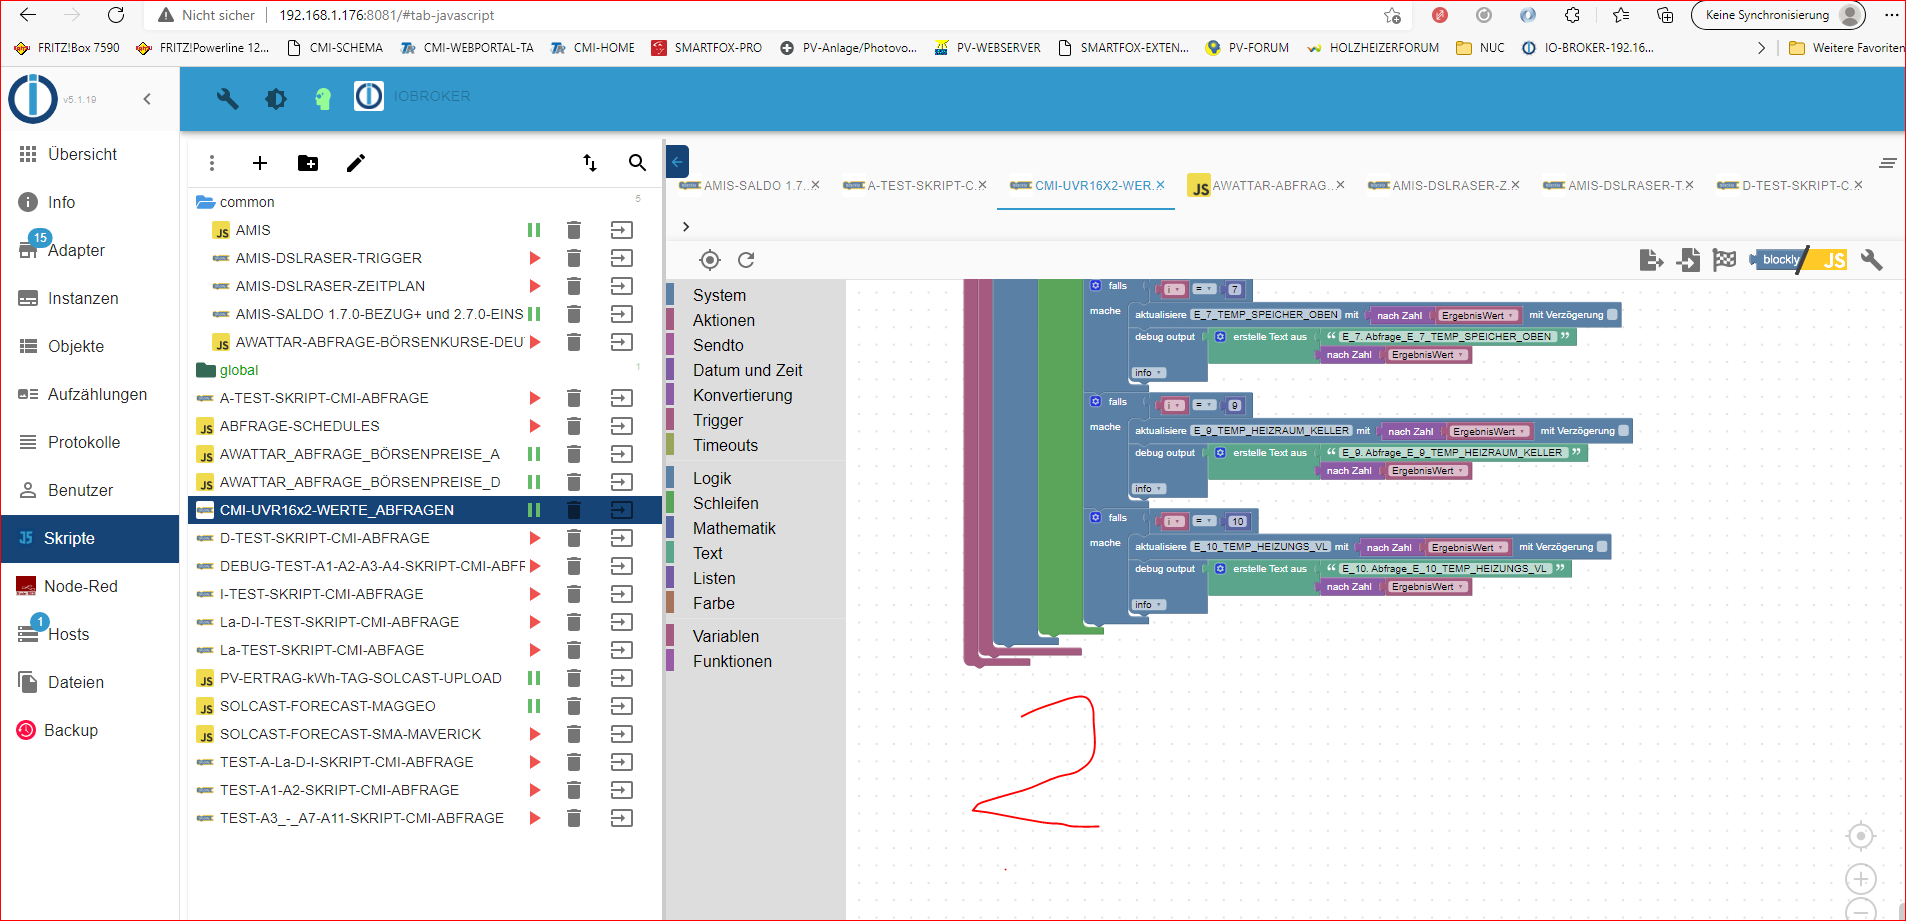The image size is (1906, 921).
Task: Open 'info' dropdown under E_10 debug output
Action: point(1149,605)
